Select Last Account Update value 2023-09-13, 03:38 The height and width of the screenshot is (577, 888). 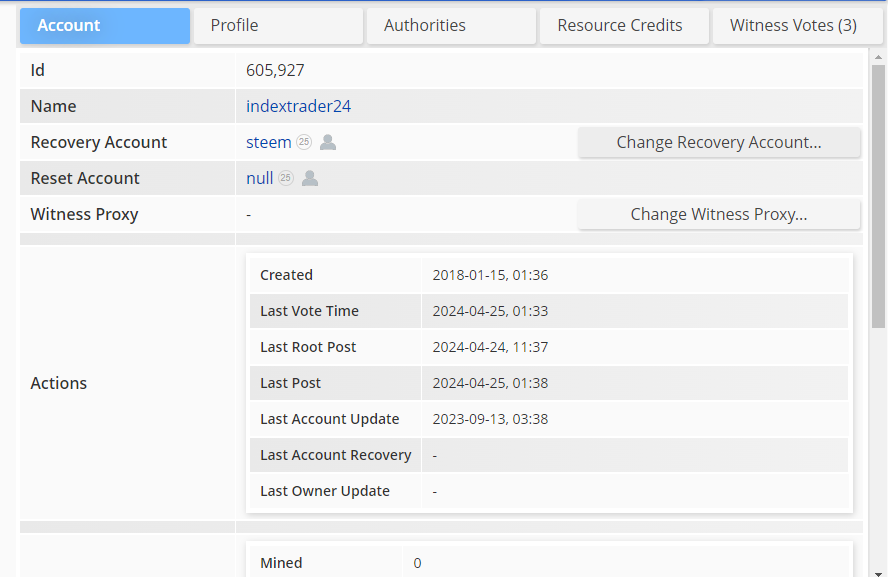(x=490, y=419)
